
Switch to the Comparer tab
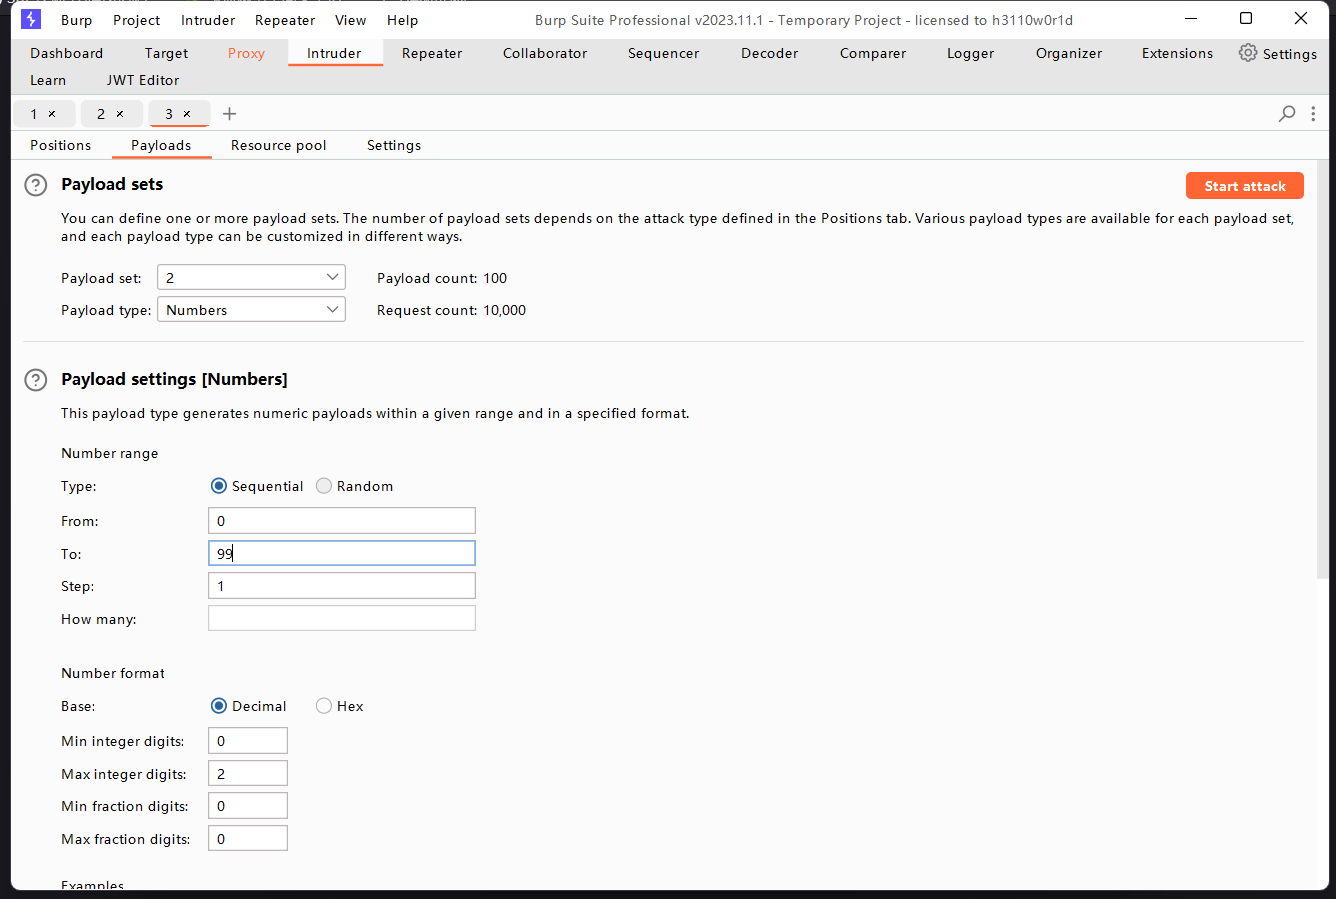[x=873, y=53]
